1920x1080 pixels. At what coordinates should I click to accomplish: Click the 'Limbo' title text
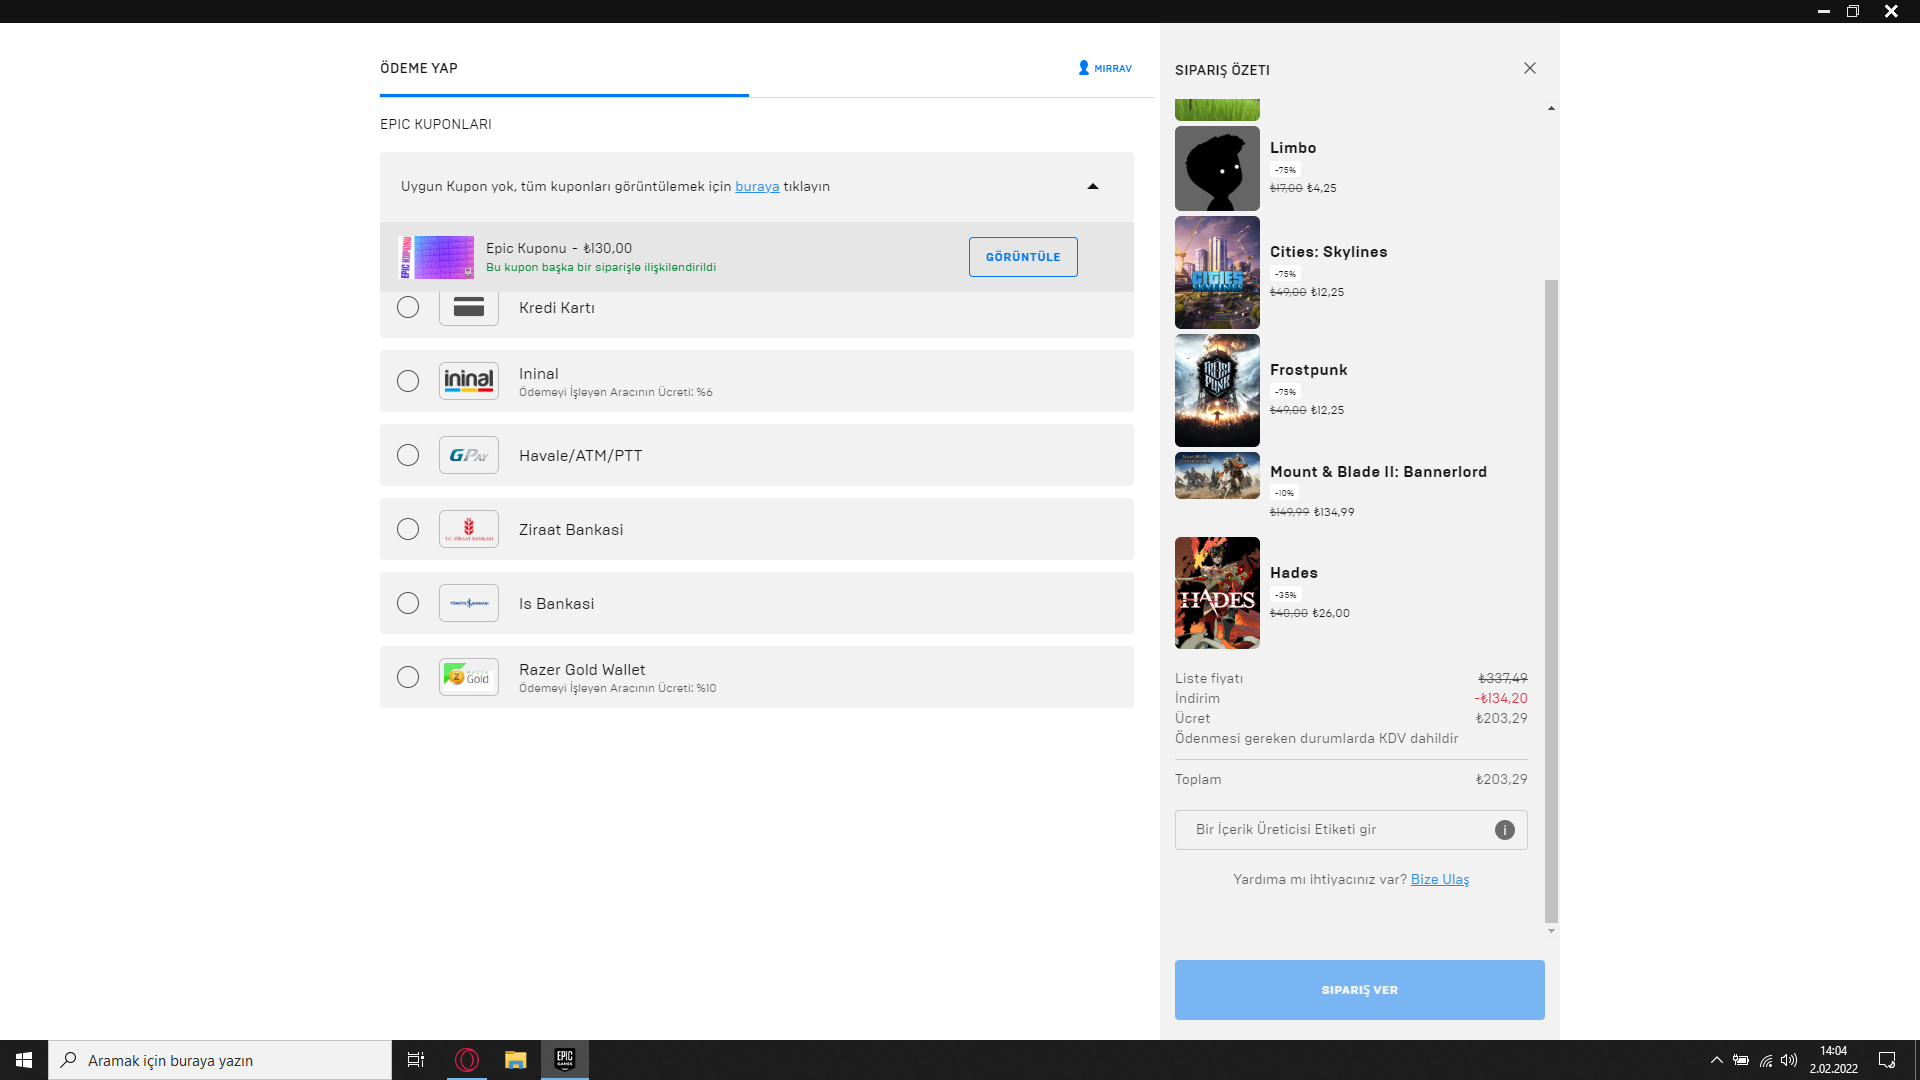1293,148
